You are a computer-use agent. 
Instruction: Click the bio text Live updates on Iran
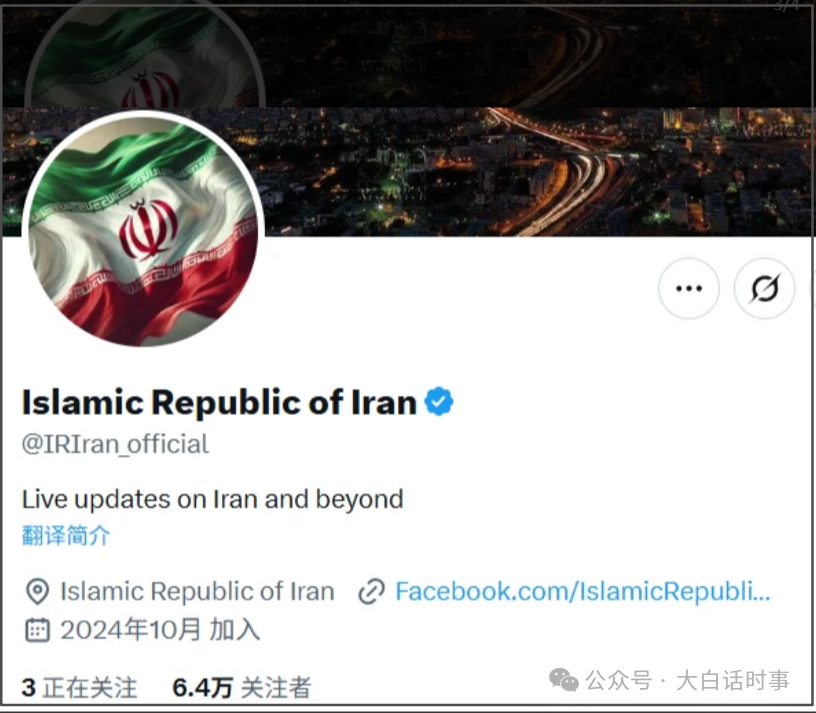212,499
